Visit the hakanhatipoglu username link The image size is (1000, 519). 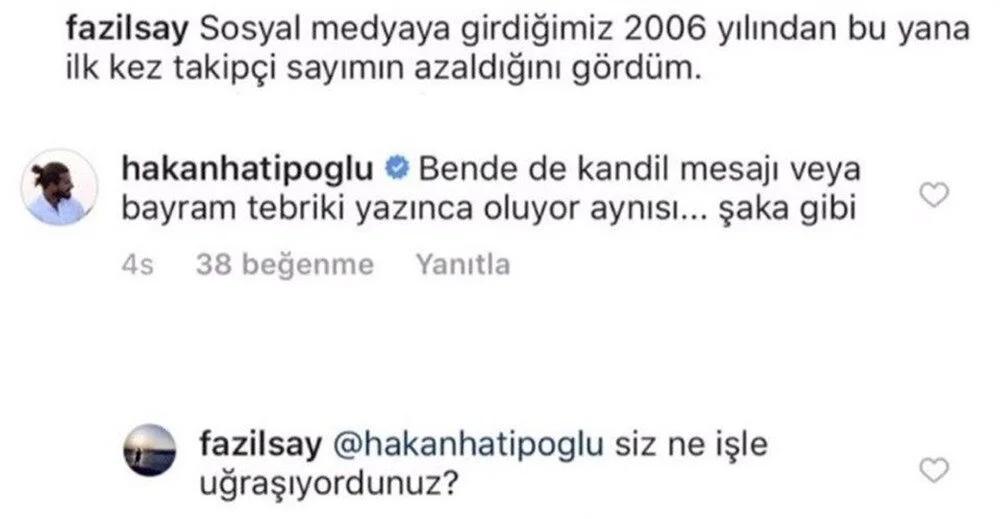pos(247,169)
